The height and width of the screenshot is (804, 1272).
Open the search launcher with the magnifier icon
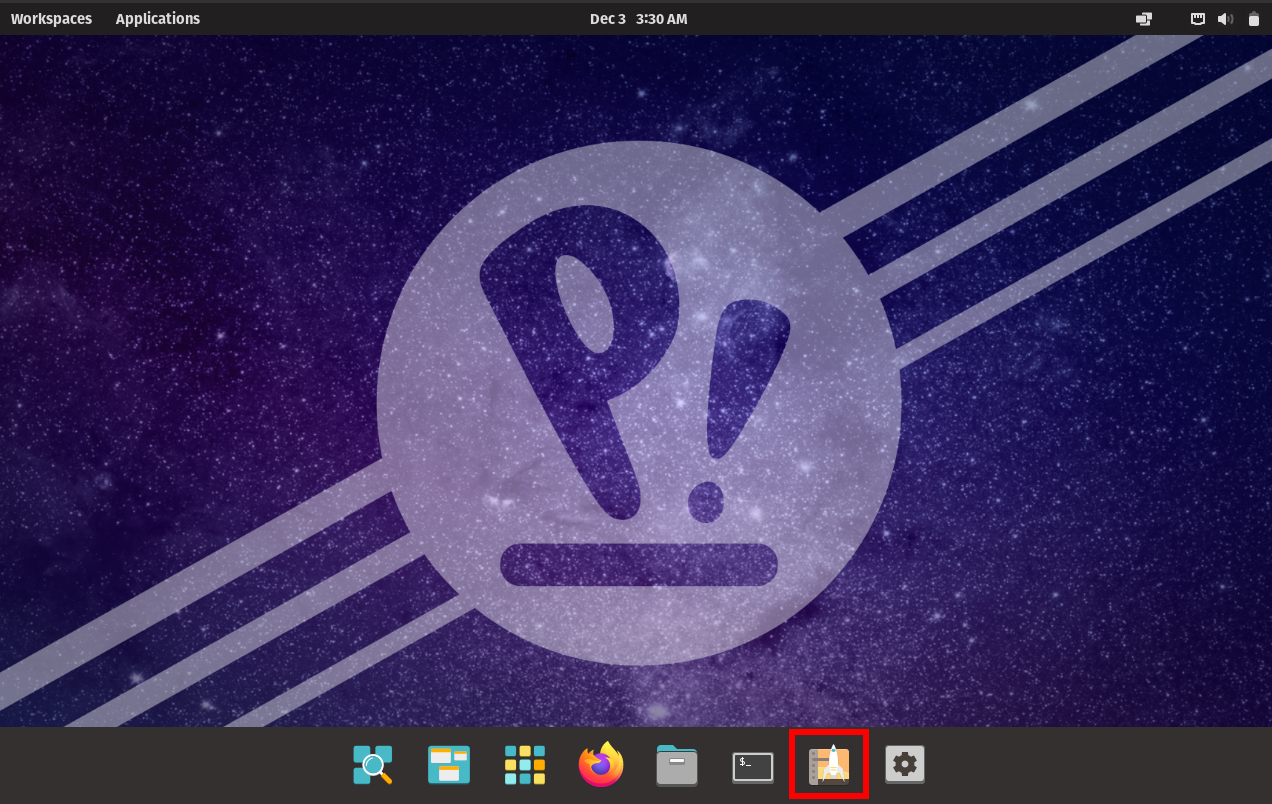click(372, 765)
